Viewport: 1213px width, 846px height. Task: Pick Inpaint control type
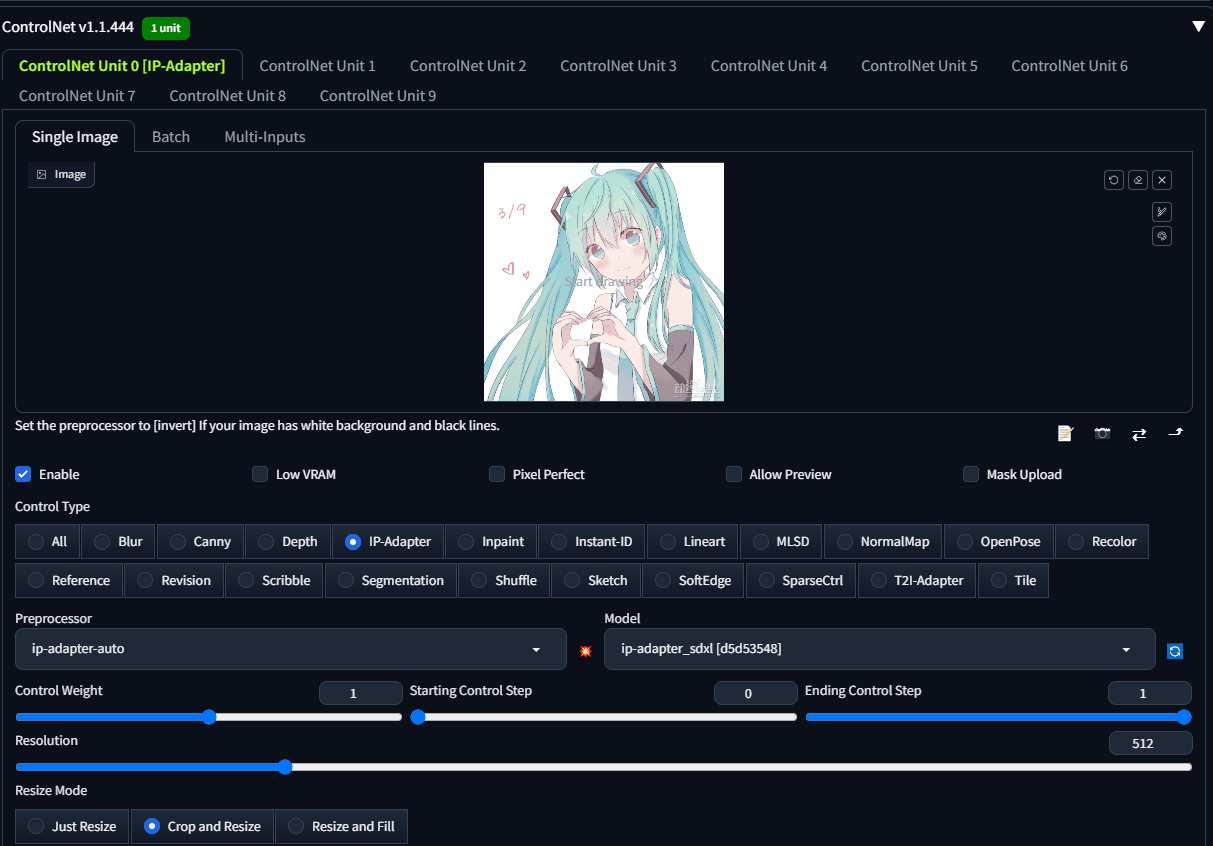pos(491,541)
